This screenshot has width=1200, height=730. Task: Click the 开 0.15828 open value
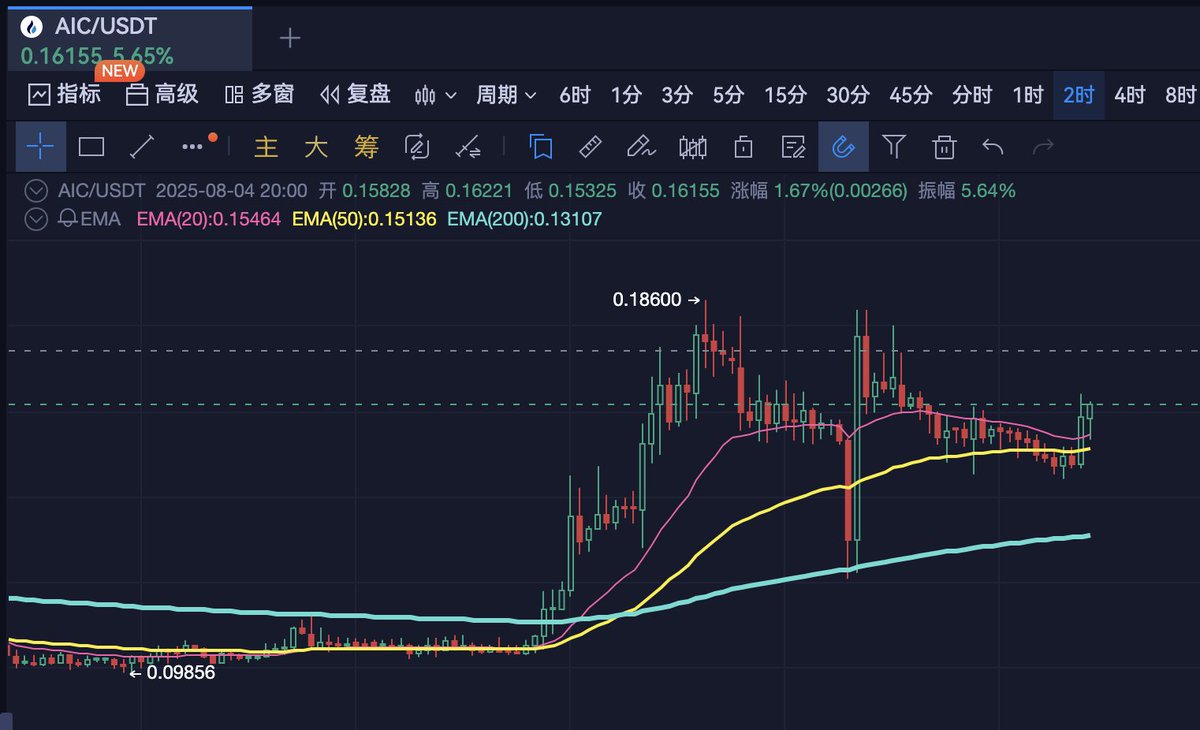click(365, 190)
